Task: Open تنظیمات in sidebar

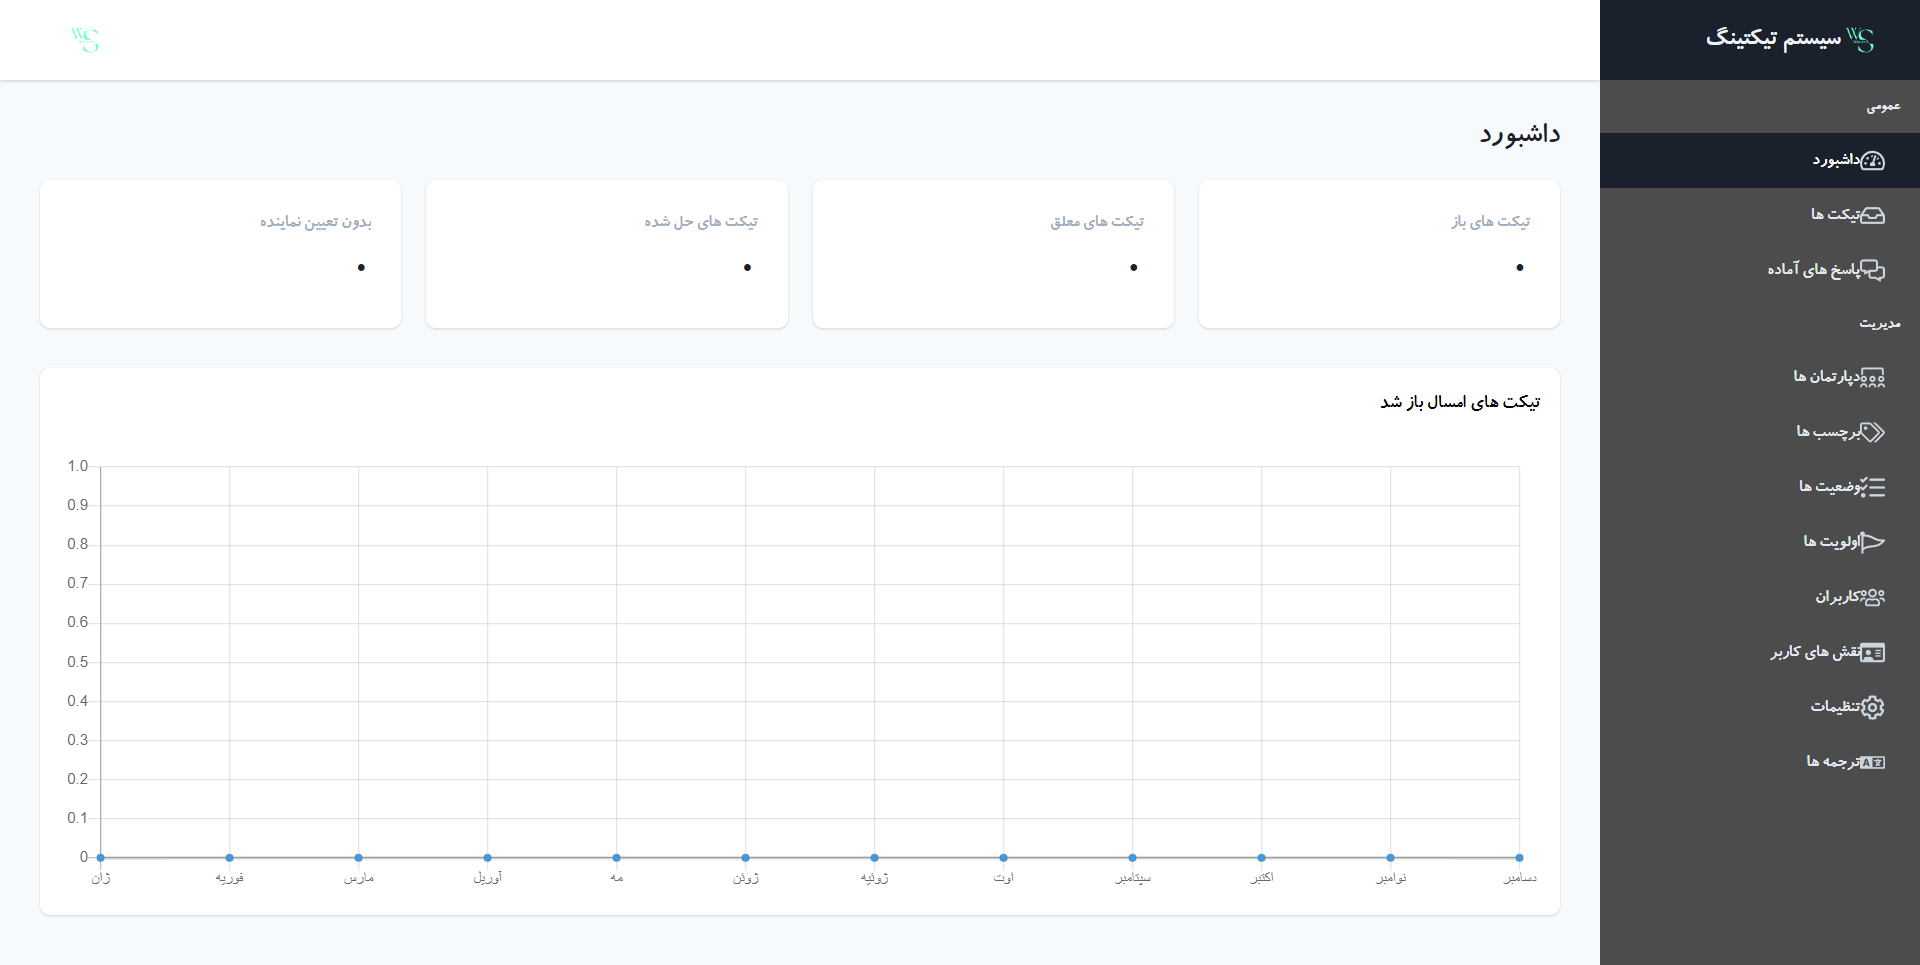Action: coord(1760,707)
